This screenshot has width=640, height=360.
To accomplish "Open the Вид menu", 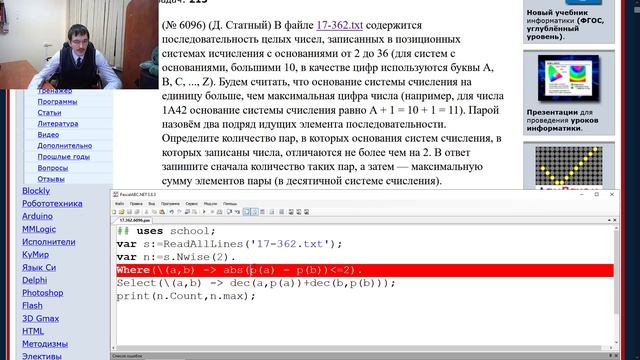I will (151, 204).
